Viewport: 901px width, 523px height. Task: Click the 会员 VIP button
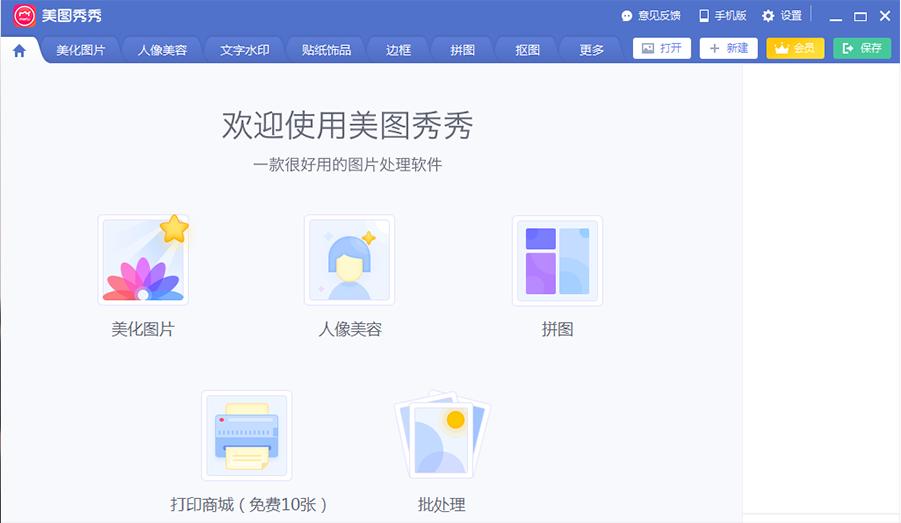[x=795, y=48]
